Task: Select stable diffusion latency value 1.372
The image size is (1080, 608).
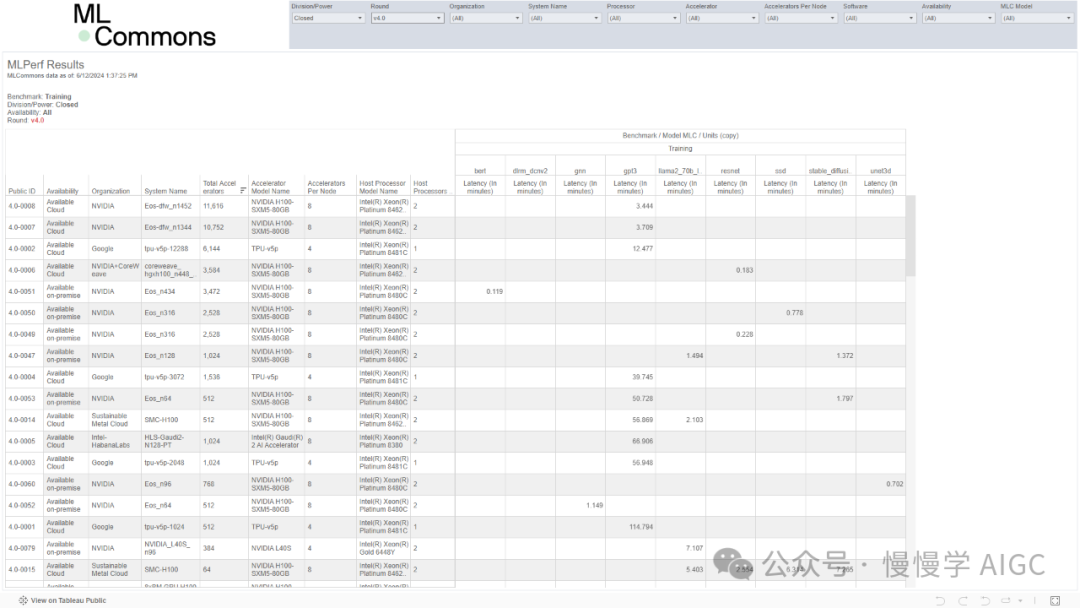Action: (x=844, y=355)
